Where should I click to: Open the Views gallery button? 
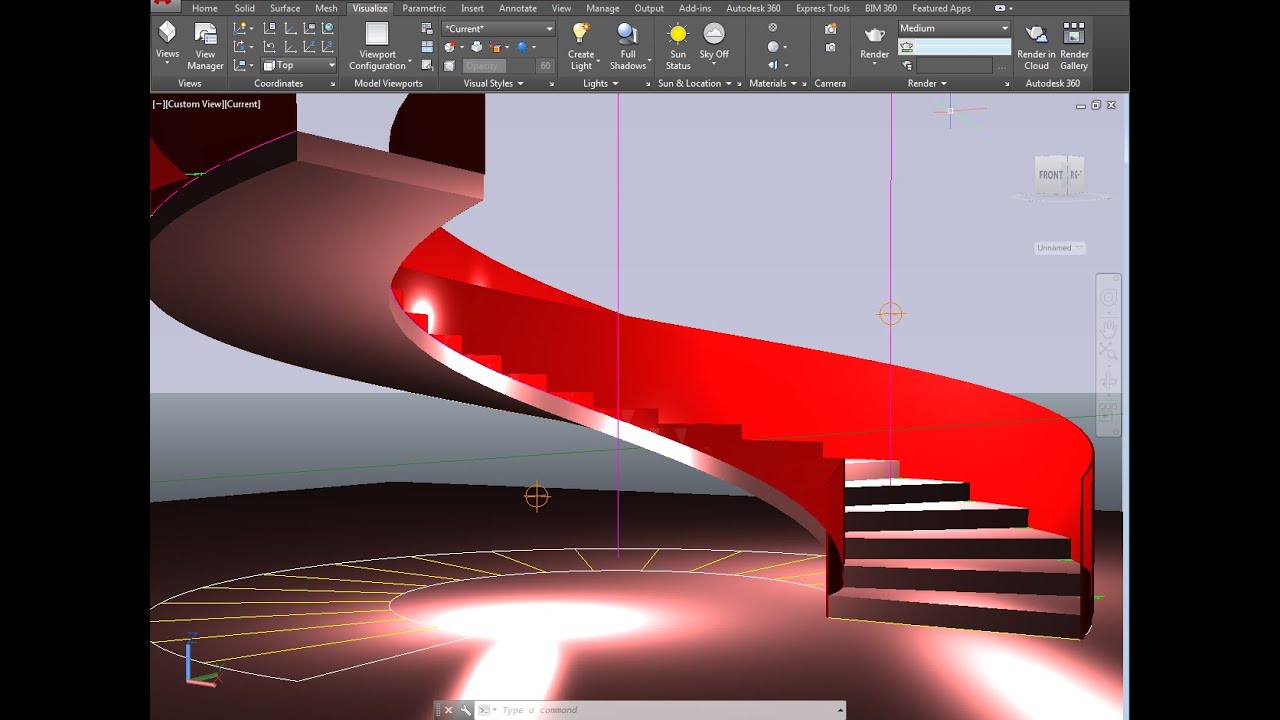(167, 44)
